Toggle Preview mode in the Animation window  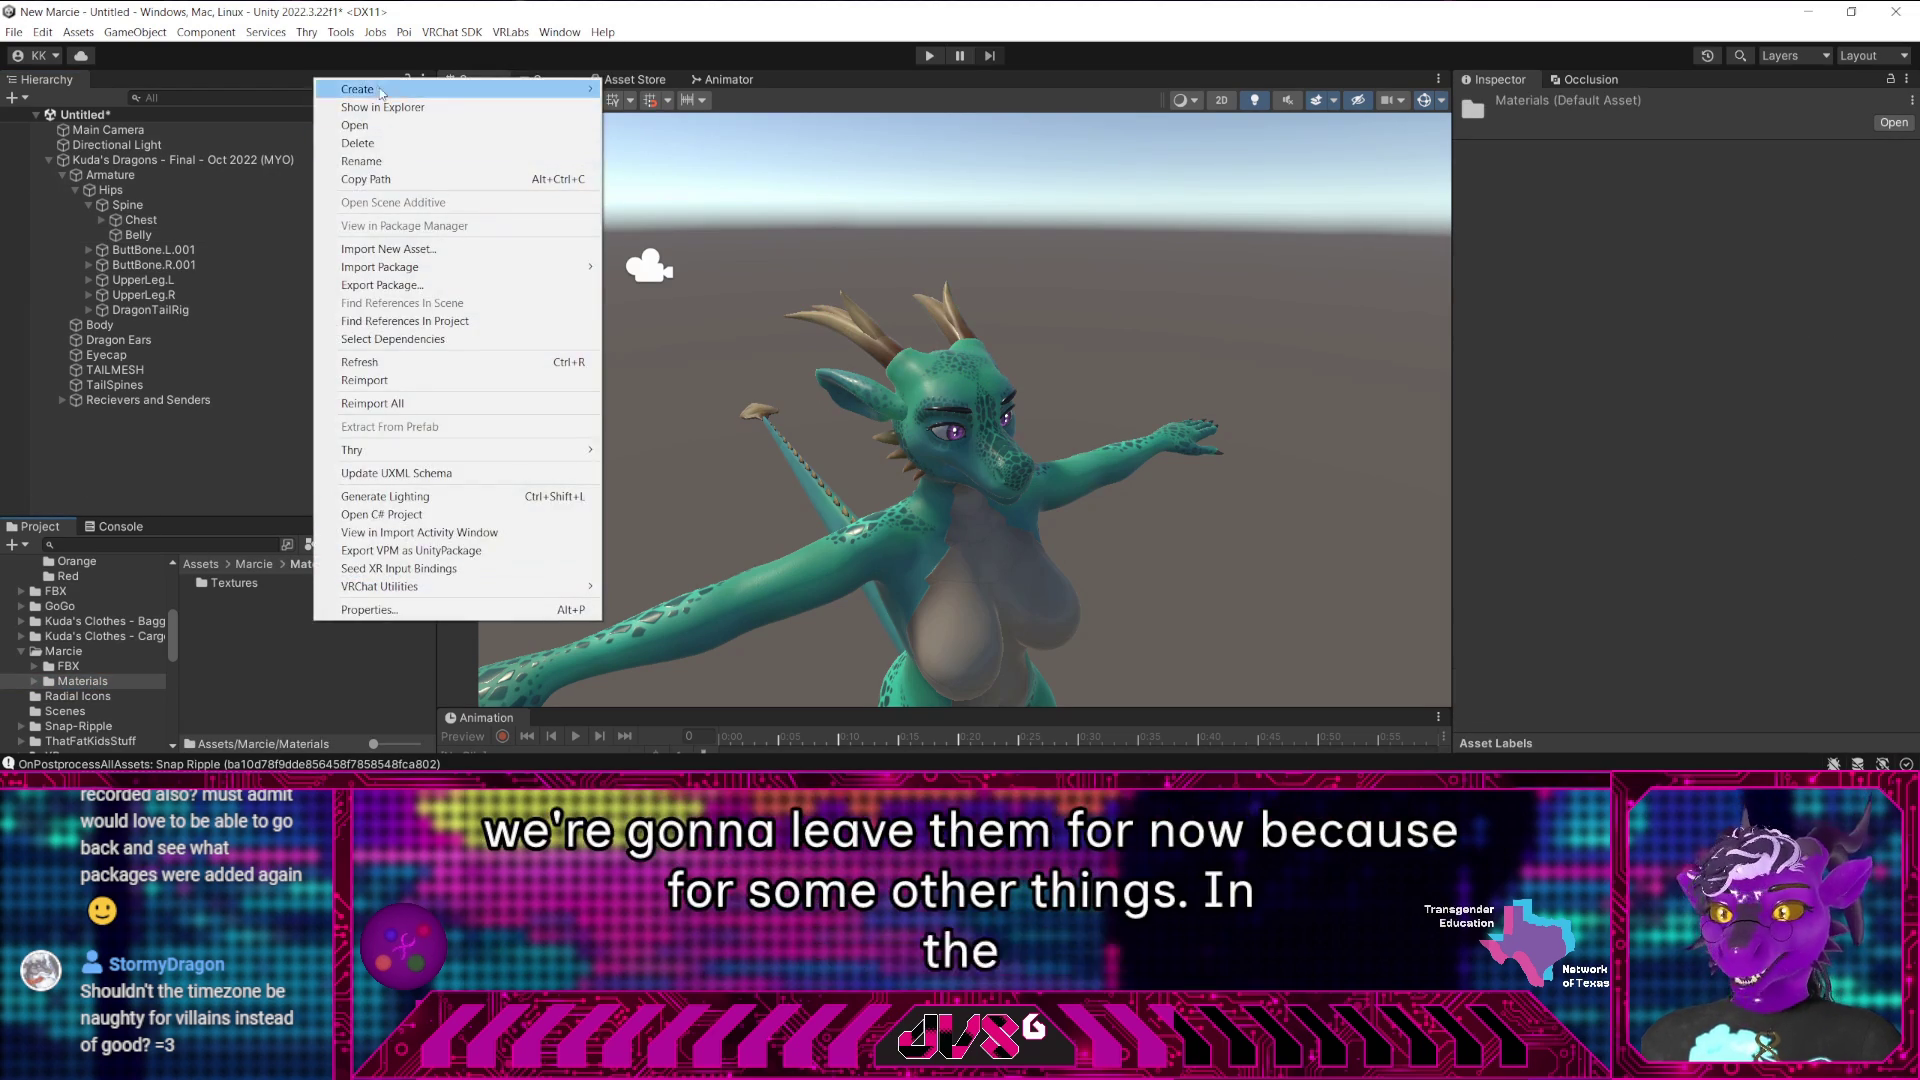[462, 736]
